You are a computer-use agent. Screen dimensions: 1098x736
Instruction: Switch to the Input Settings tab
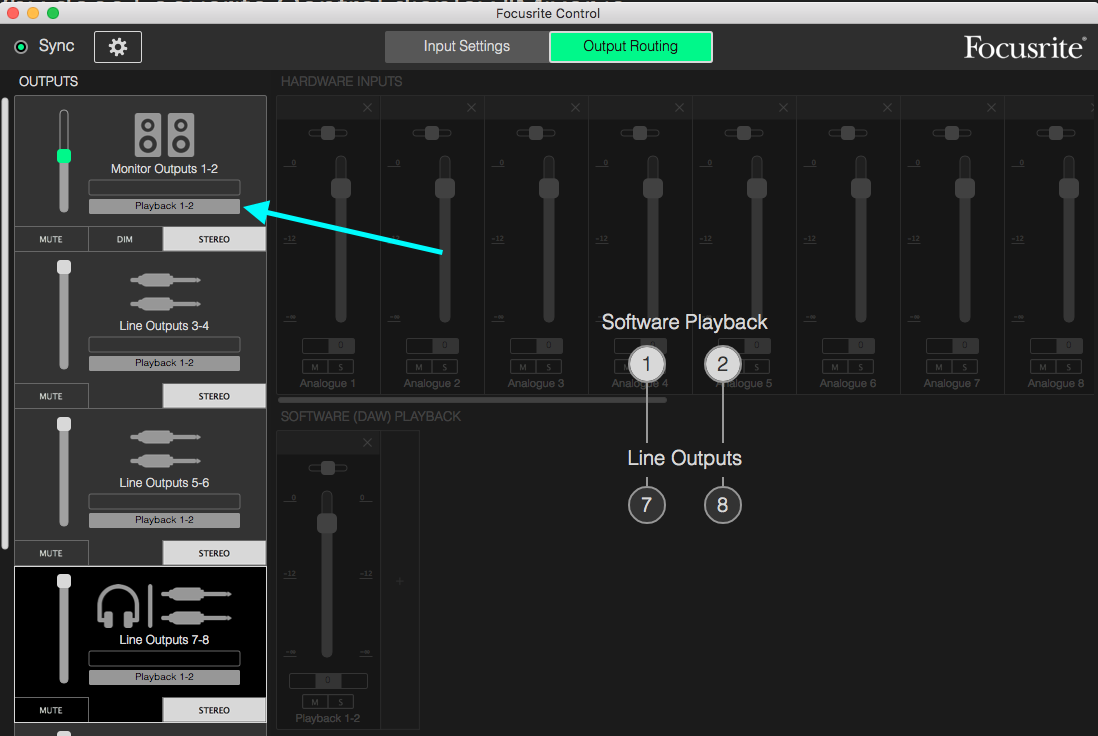[x=466, y=46]
